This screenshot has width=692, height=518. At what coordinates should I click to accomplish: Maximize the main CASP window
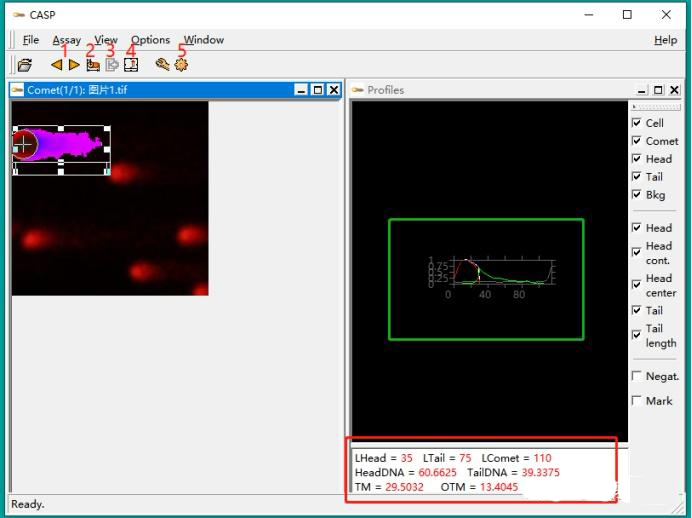coord(627,15)
